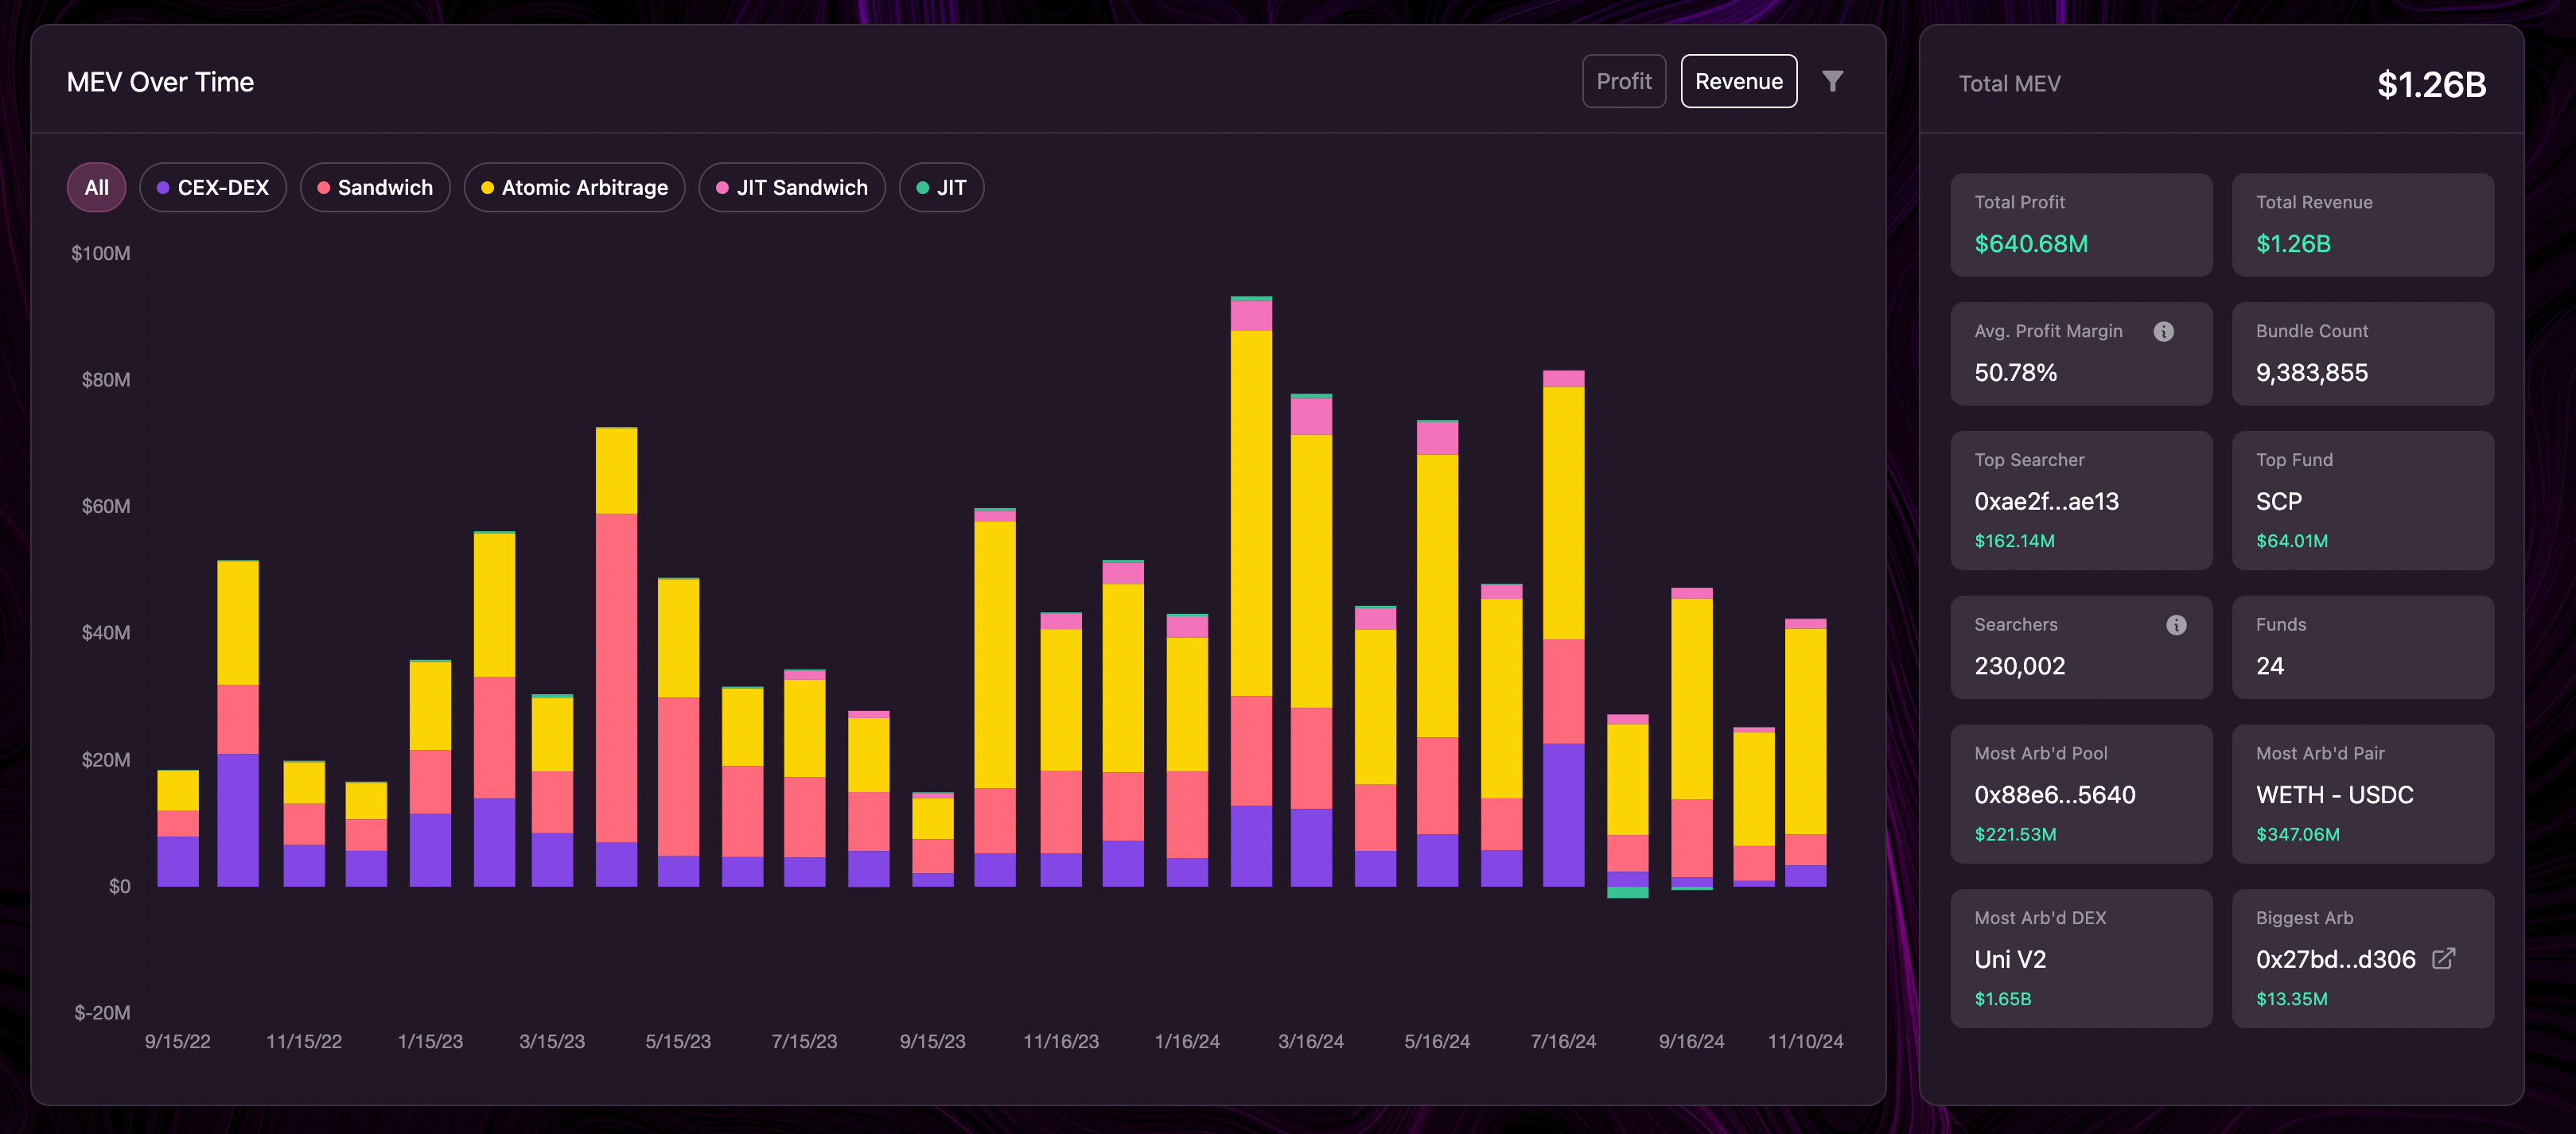Click the Top Searcher address 0xae2f...ae13
Image resolution: width=2576 pixels, height=1134 pixels.
click(x=2046, y=501)
